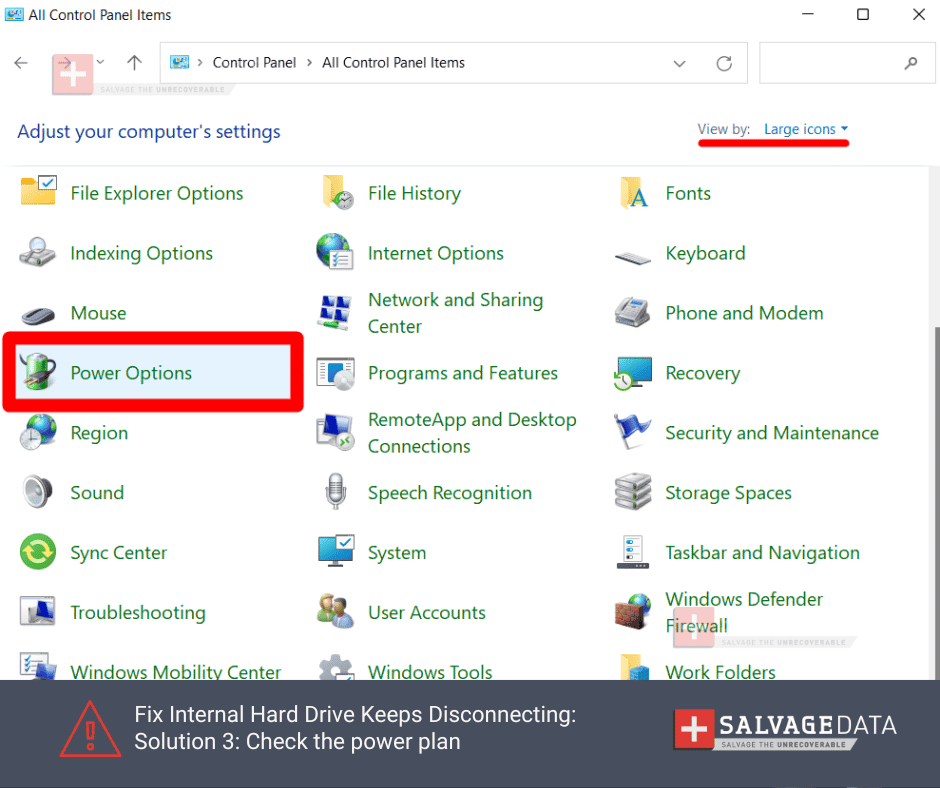Maximize the Control Panel window
This screenshot has height=788, width=940.
[x=863, y=14]
